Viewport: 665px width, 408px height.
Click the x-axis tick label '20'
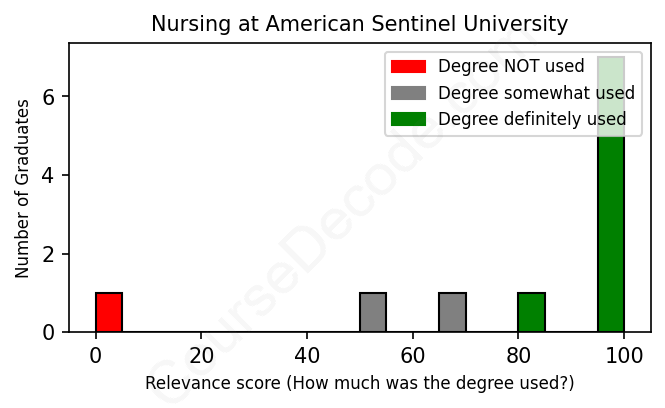[201, 355]
